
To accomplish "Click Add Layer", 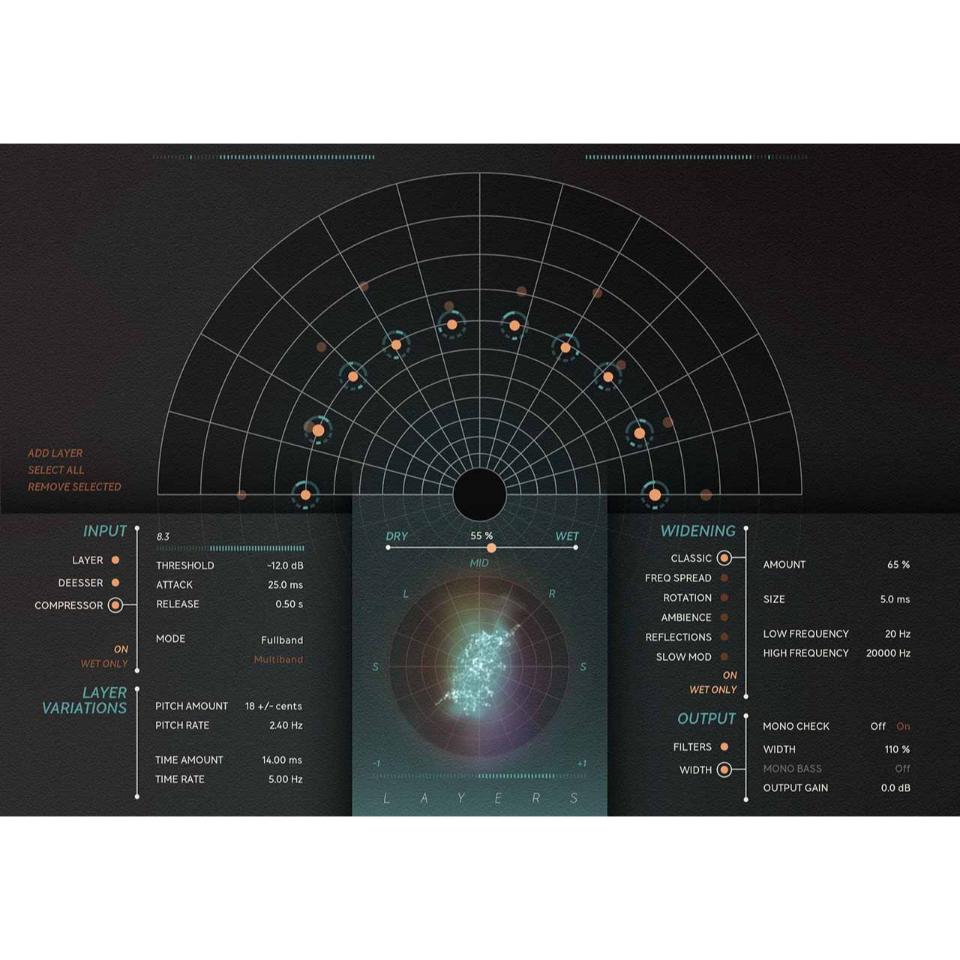I will 55,453.
